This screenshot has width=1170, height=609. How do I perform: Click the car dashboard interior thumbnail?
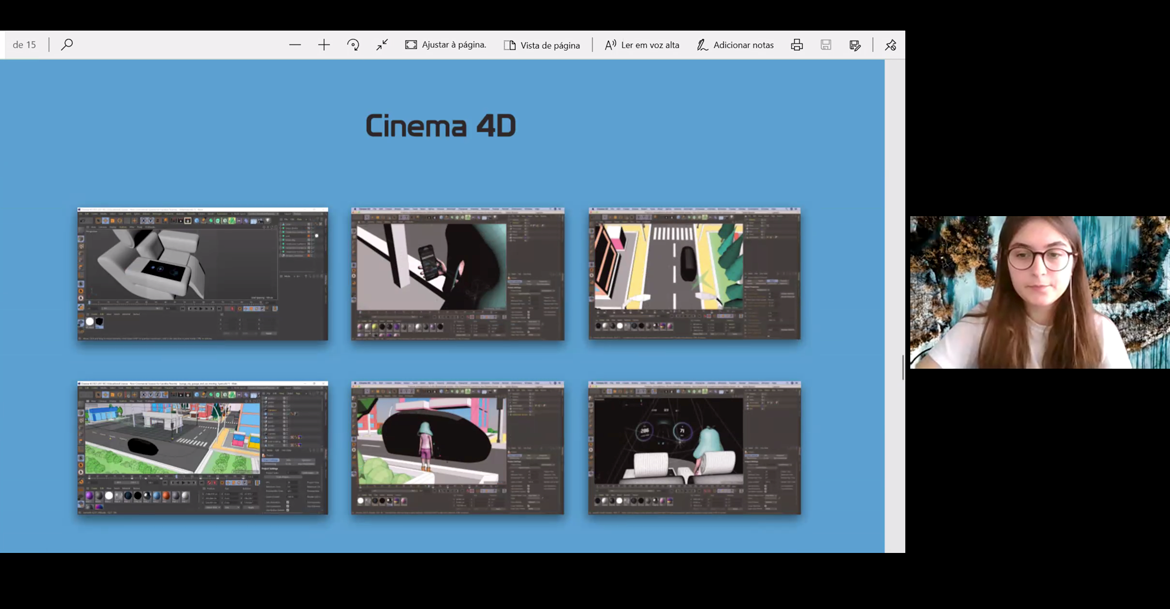point(694,448)
